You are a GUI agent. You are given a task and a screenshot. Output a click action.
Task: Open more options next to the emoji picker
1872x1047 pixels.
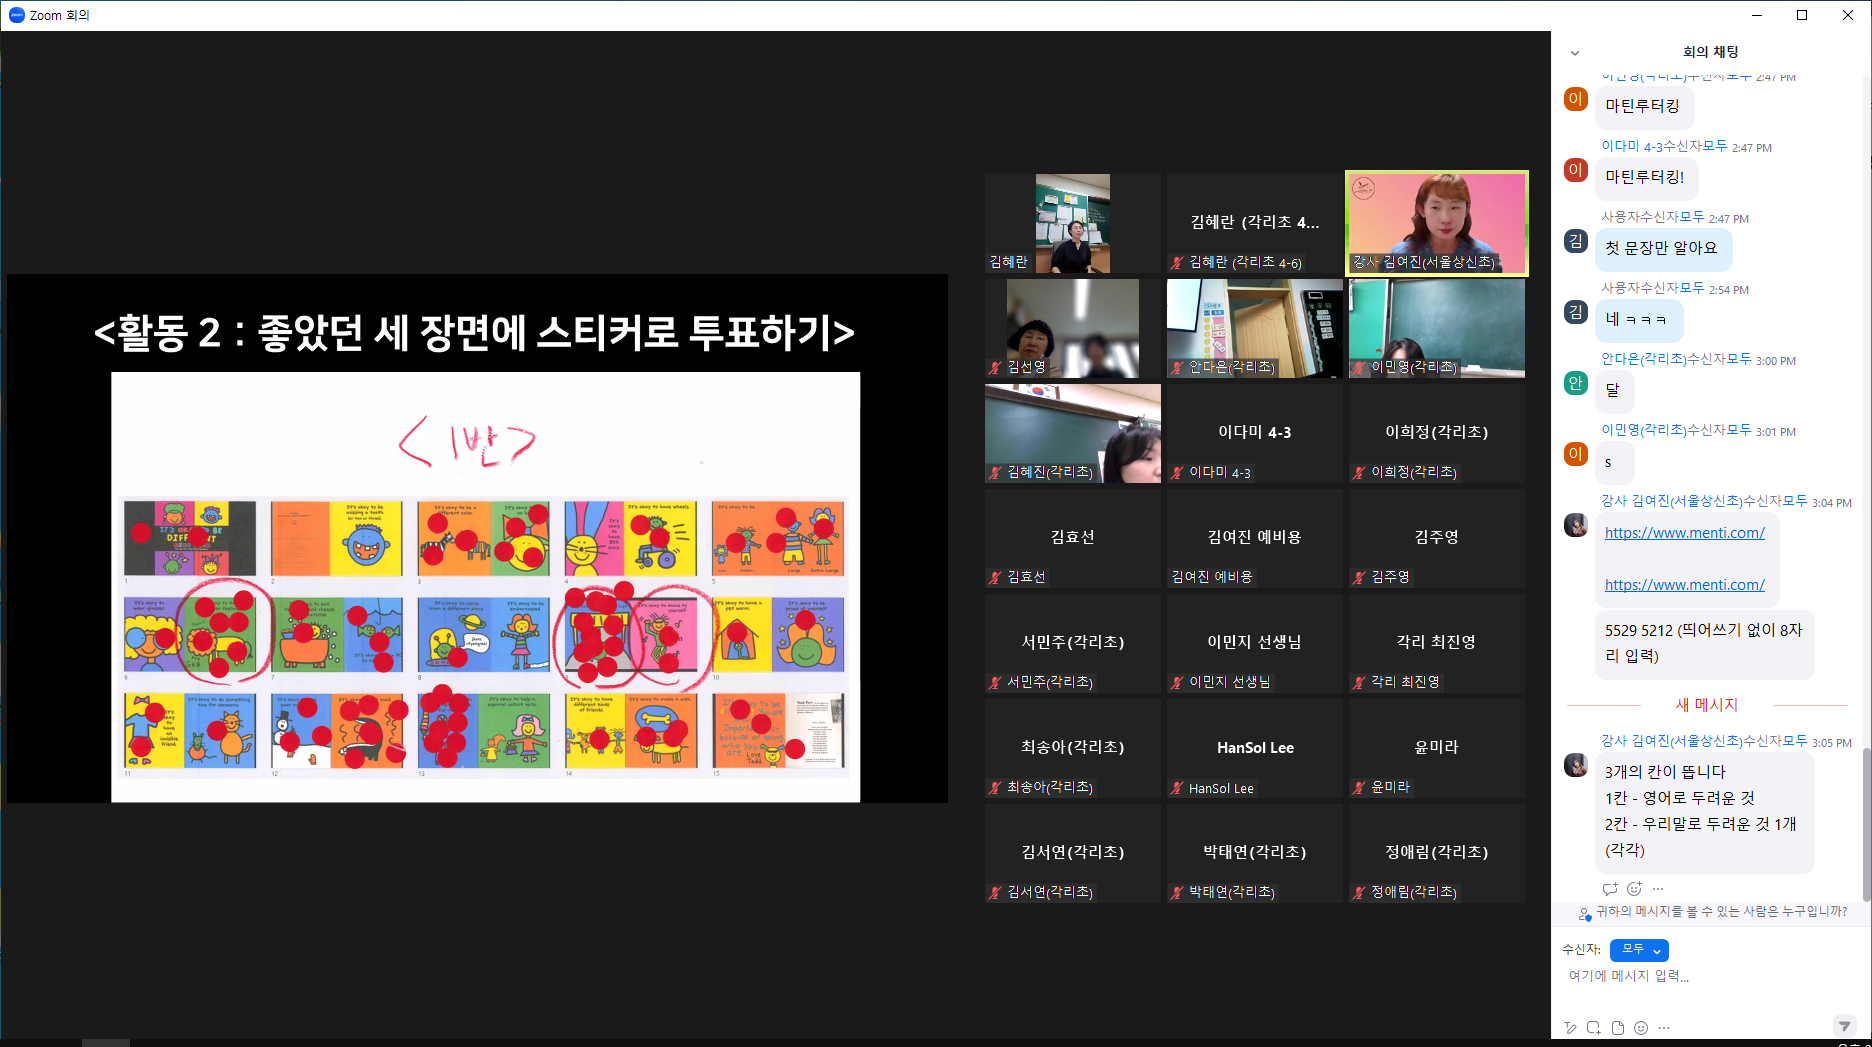click(x=1664, y=1028)
